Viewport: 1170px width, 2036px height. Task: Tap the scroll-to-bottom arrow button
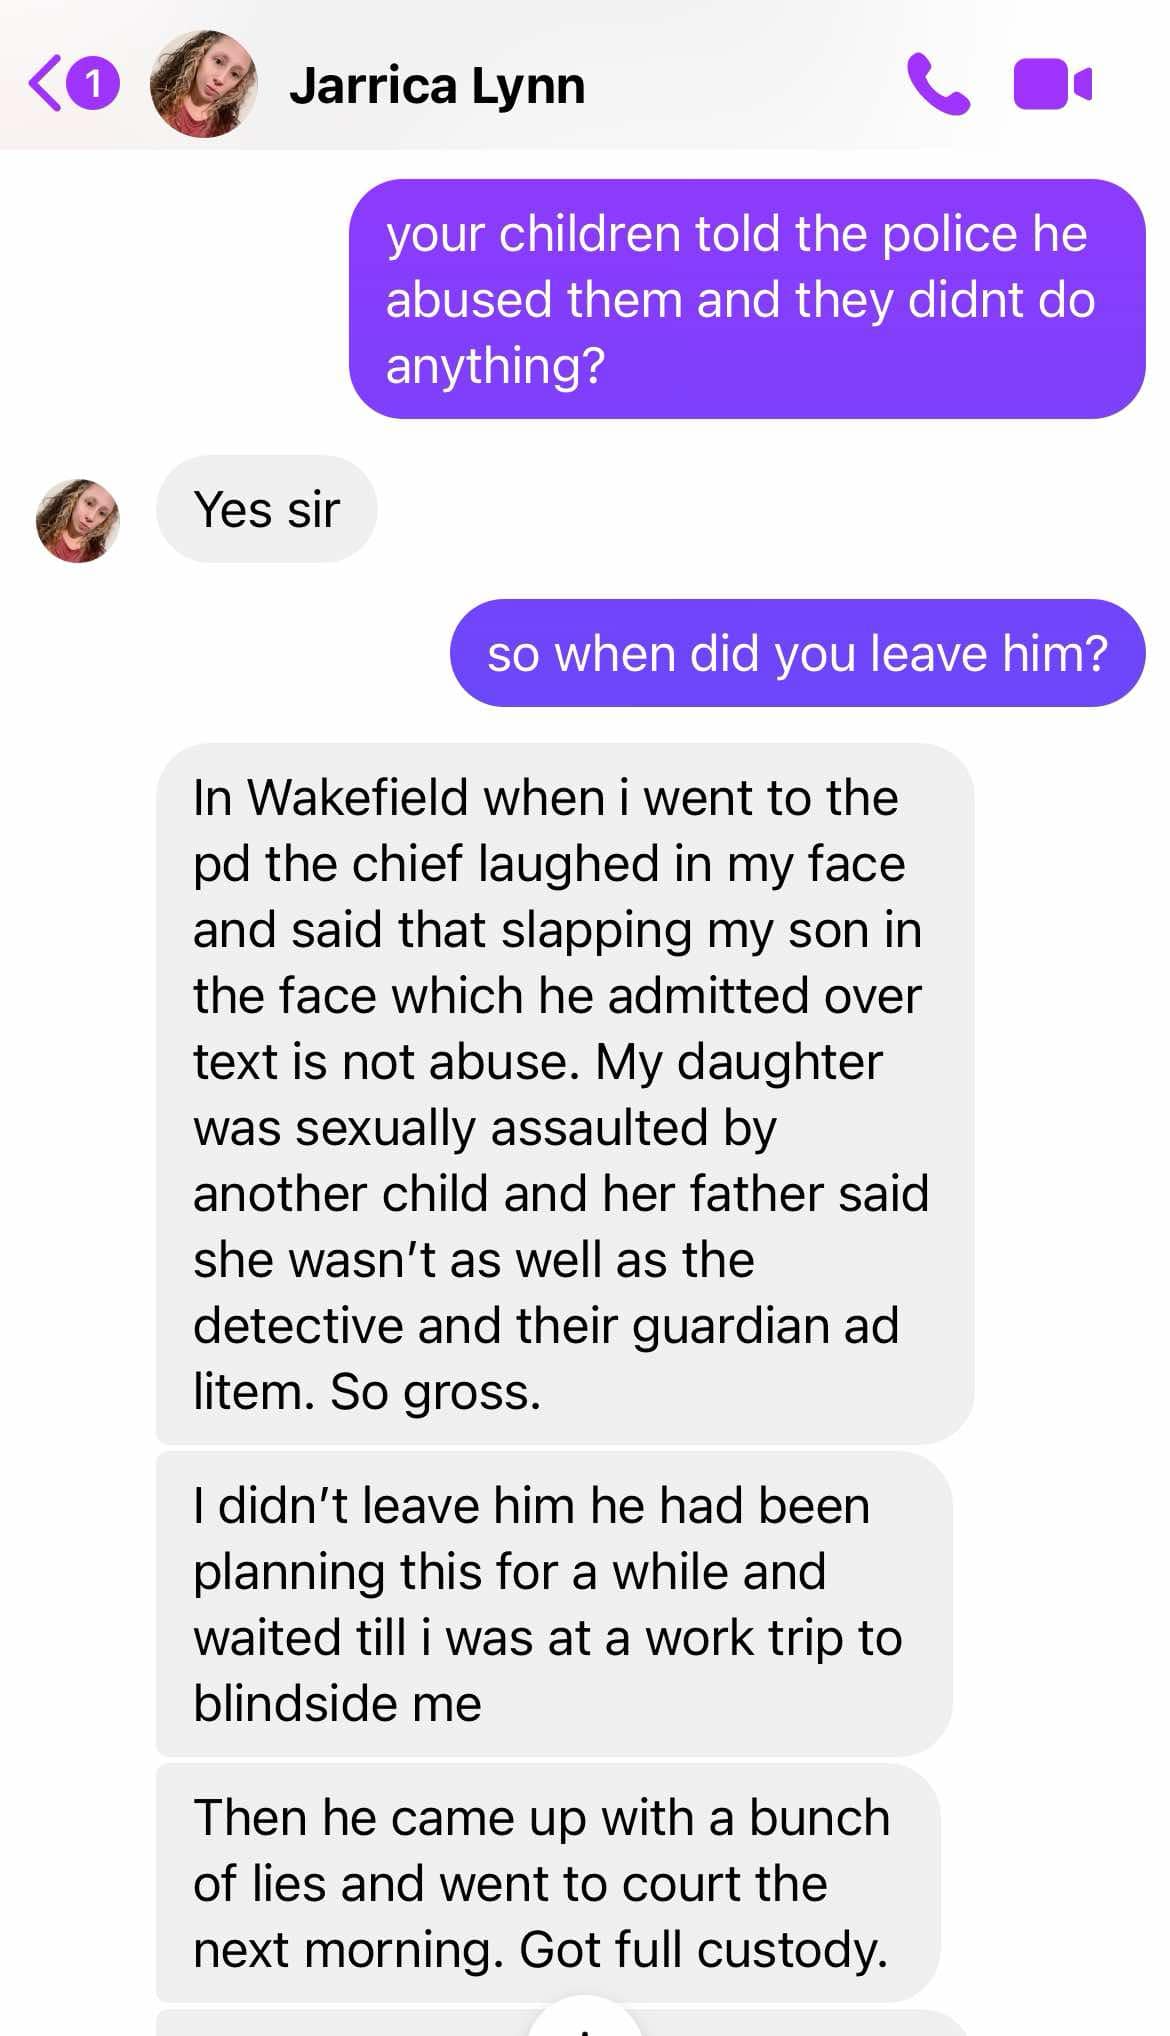pos(584,2018)
